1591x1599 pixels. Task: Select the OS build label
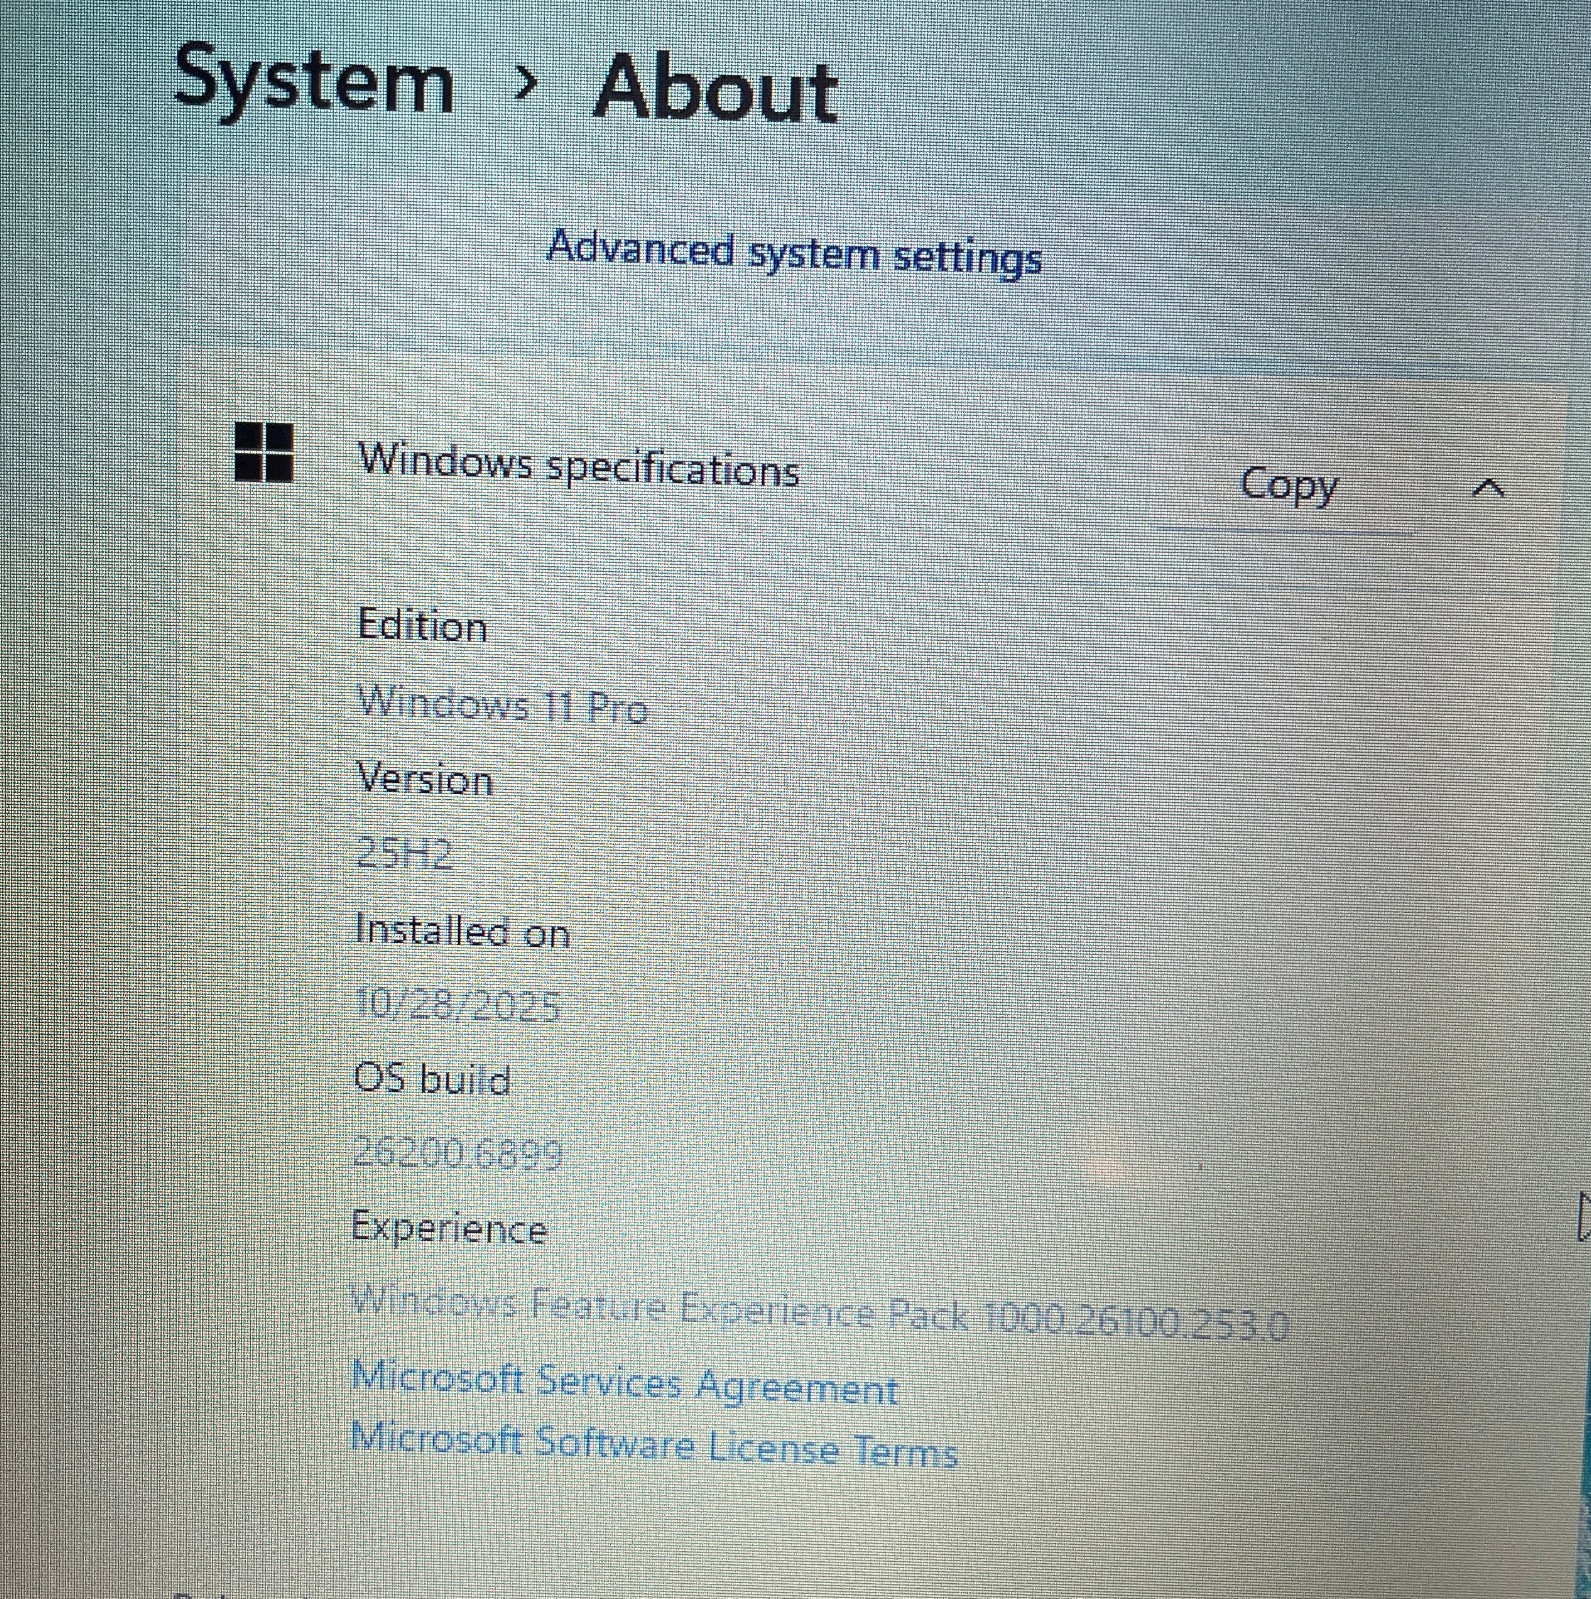pyautogui.click(x=432, y=1079)
